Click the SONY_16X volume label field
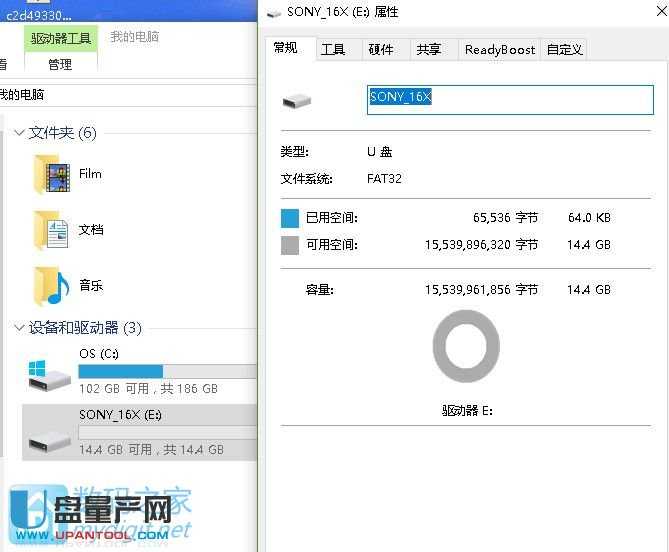669x552 pixels. click(510, 98)
